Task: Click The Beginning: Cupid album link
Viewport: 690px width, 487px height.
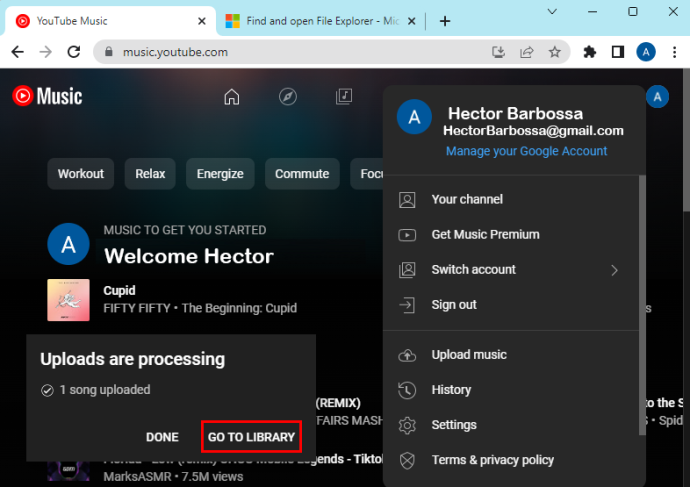Action: (239, 308)
